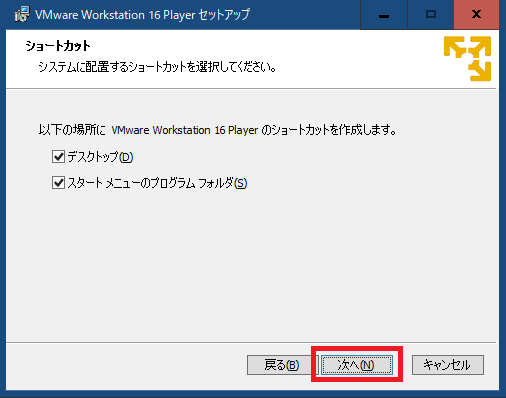
Task: Proceed with the 次へ(N) button
Action: tap(357, 365)
